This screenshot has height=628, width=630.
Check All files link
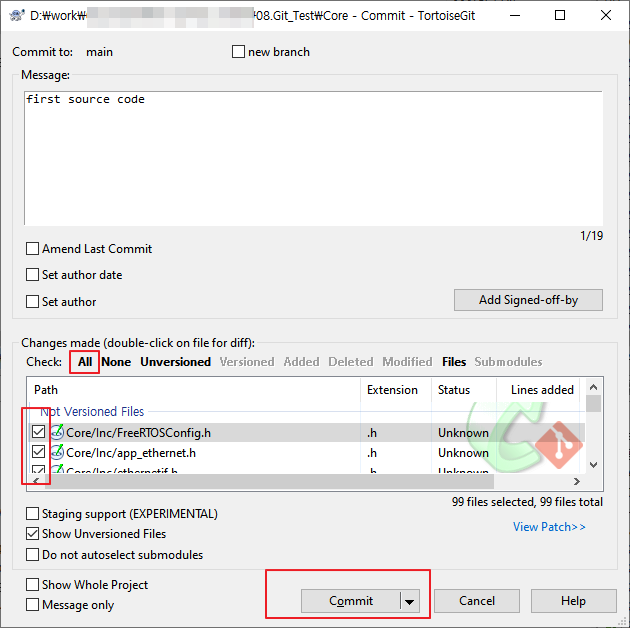click(x=85, y=362)
